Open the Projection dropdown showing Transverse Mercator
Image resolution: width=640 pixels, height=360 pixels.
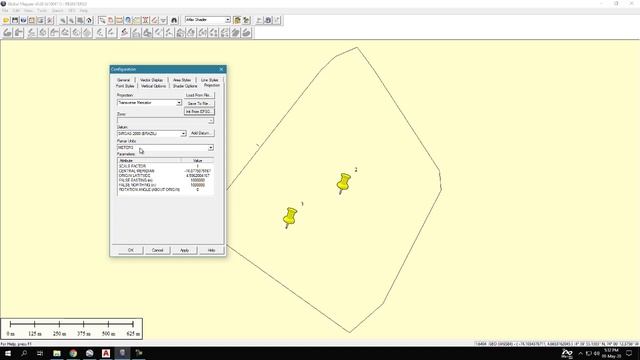click(149, 103)
